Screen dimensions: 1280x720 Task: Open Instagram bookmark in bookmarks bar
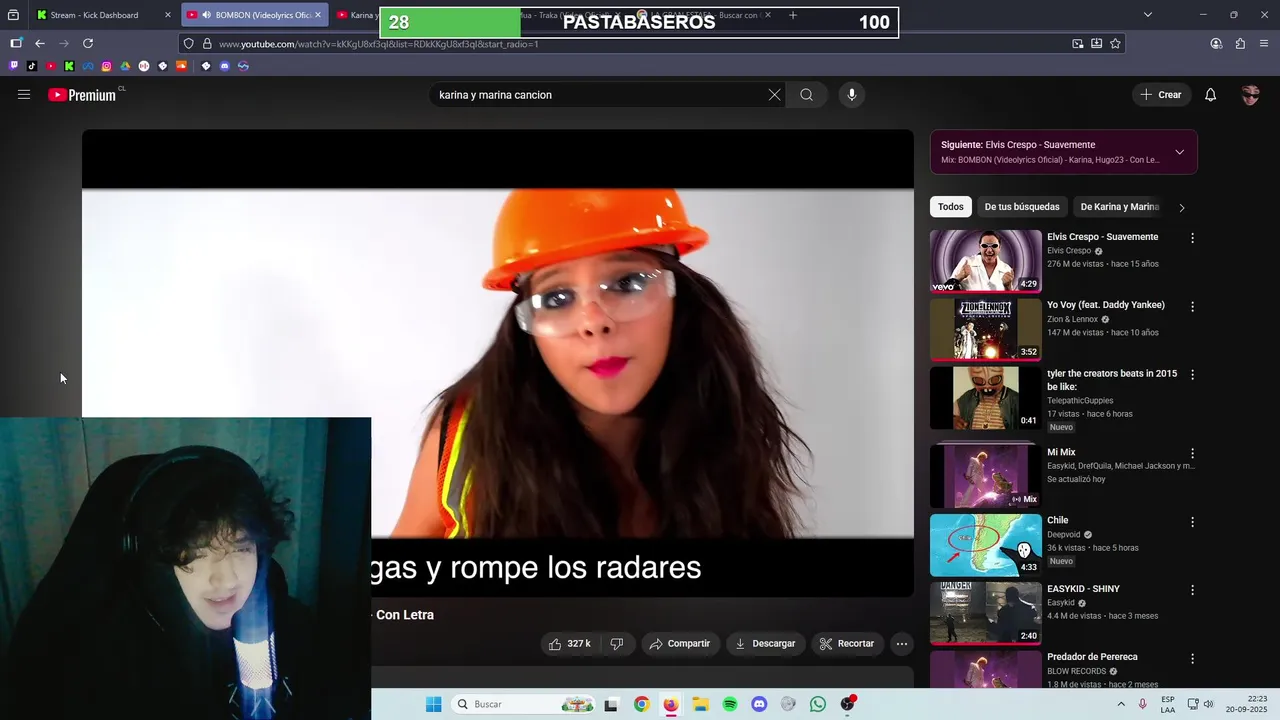coord(106,66)
